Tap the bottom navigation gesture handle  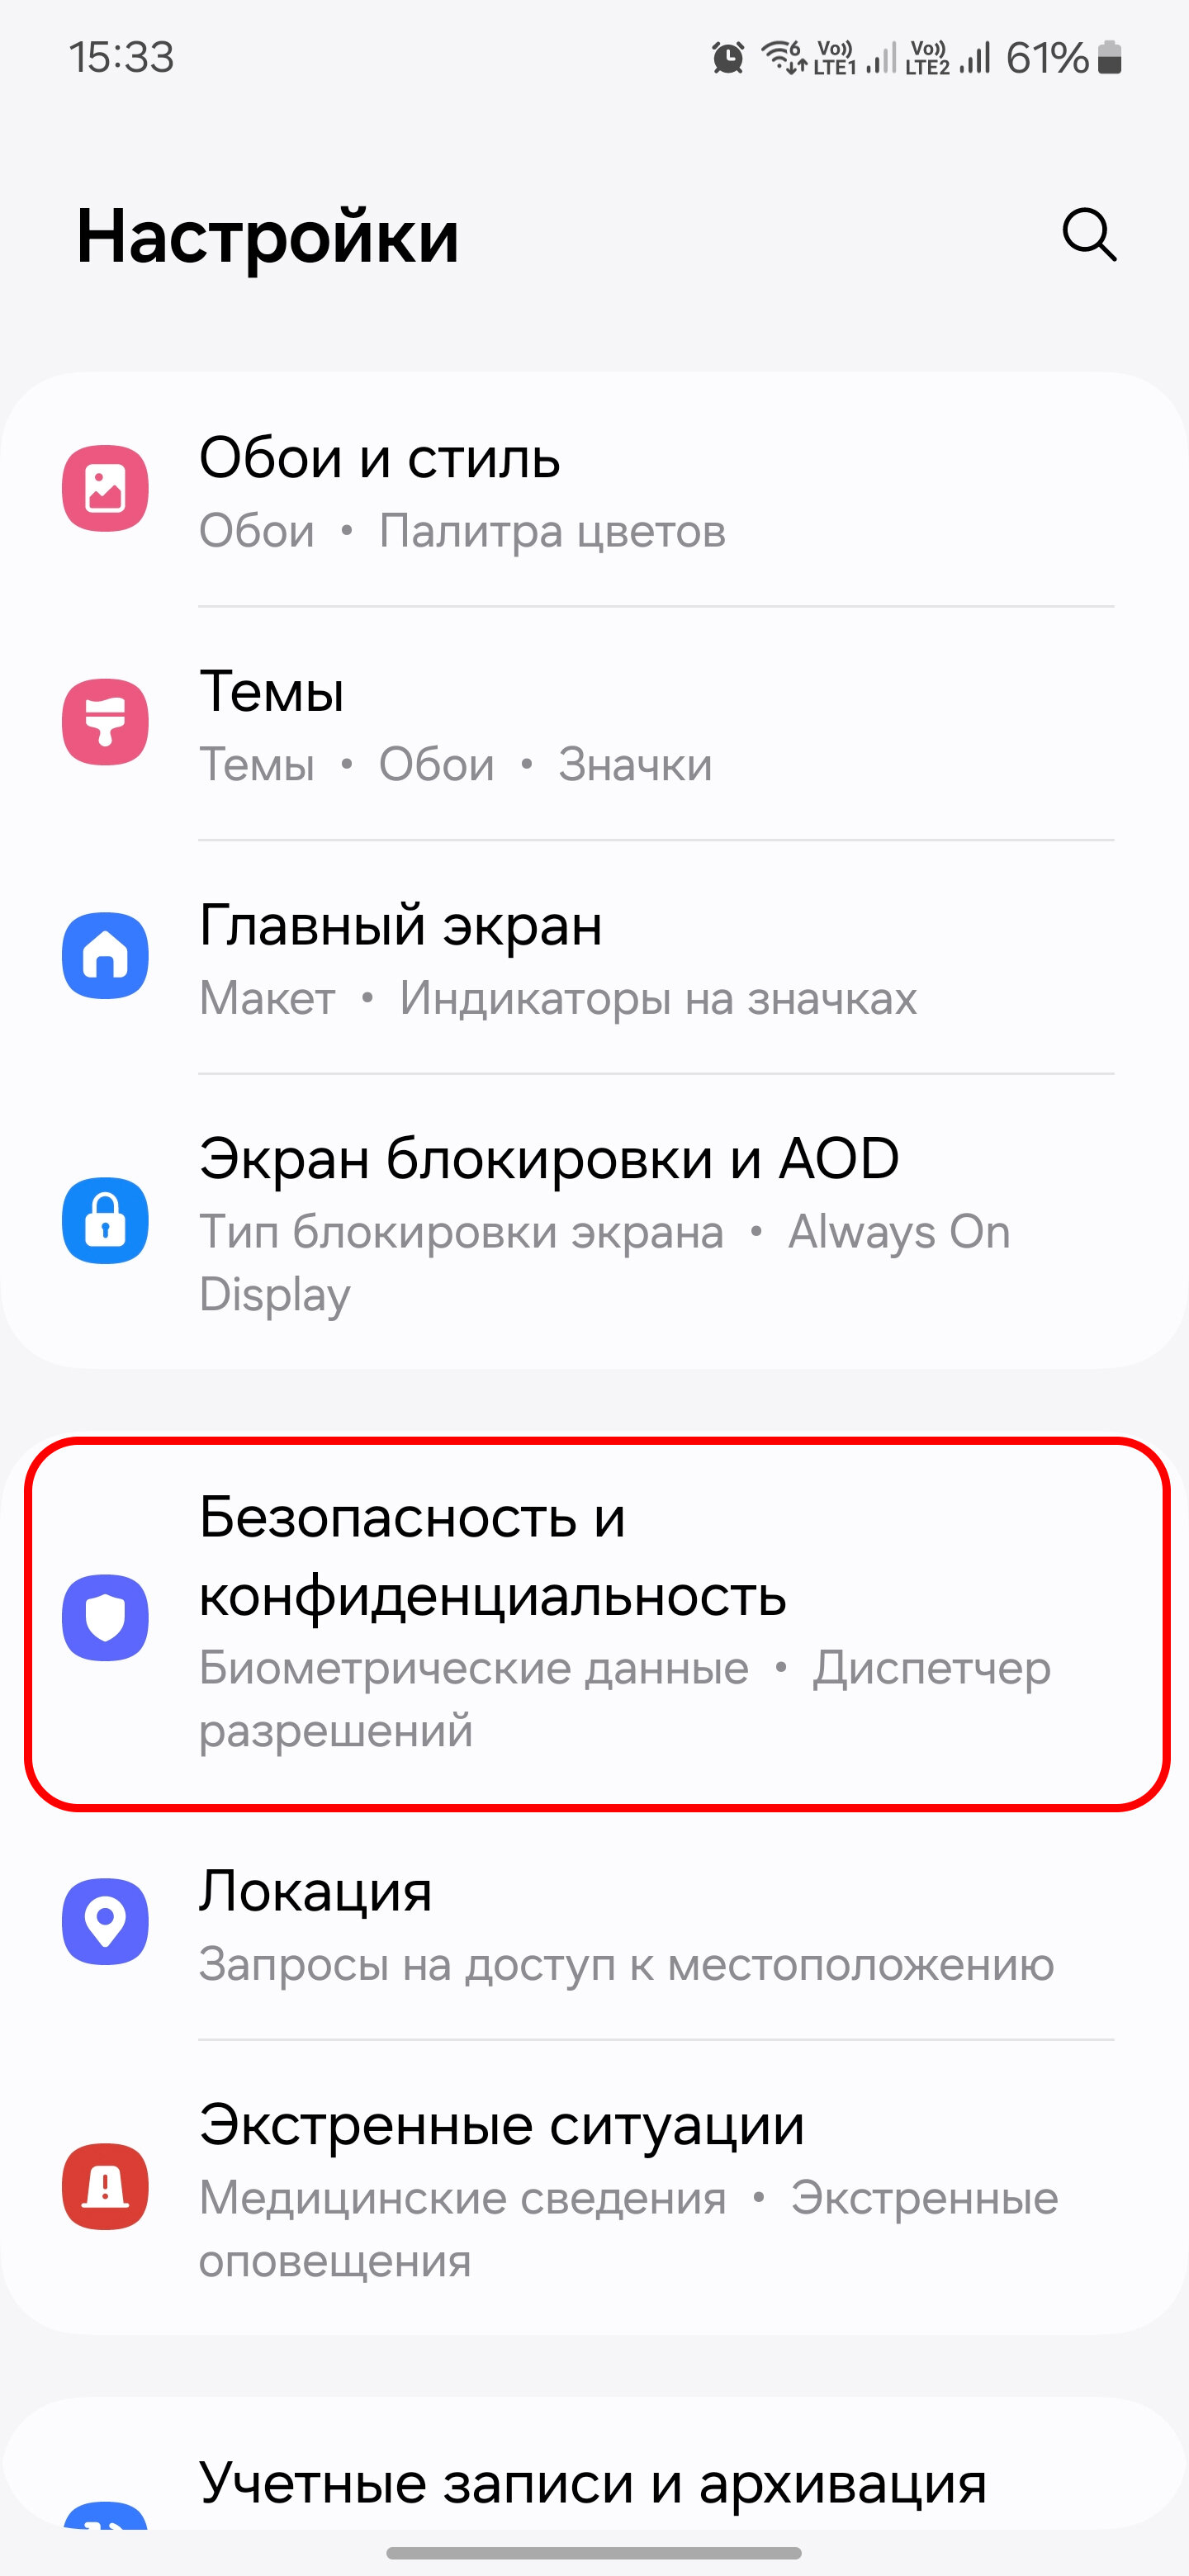click(x=594, y=2553)
